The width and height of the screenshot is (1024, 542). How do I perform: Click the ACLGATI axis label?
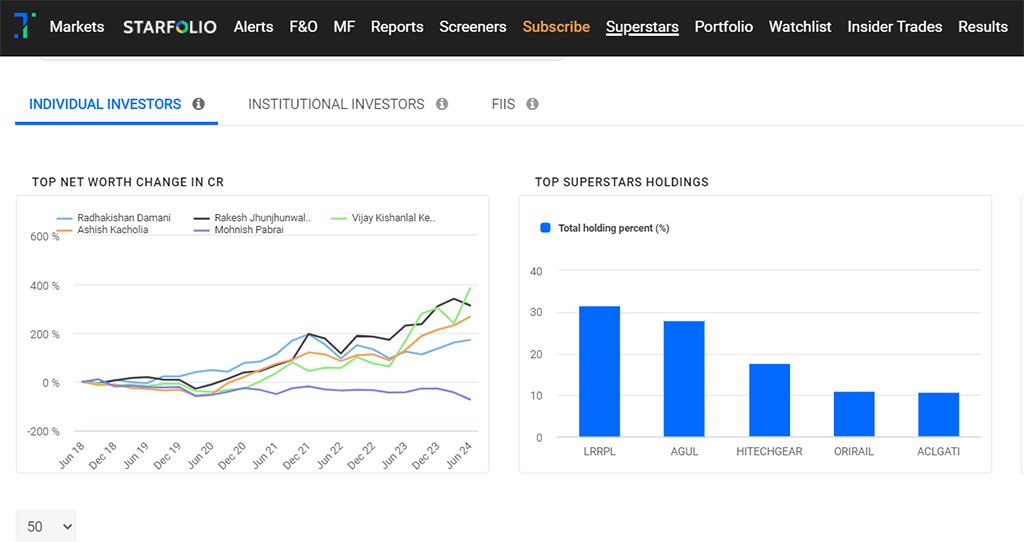tap(938, 451)
